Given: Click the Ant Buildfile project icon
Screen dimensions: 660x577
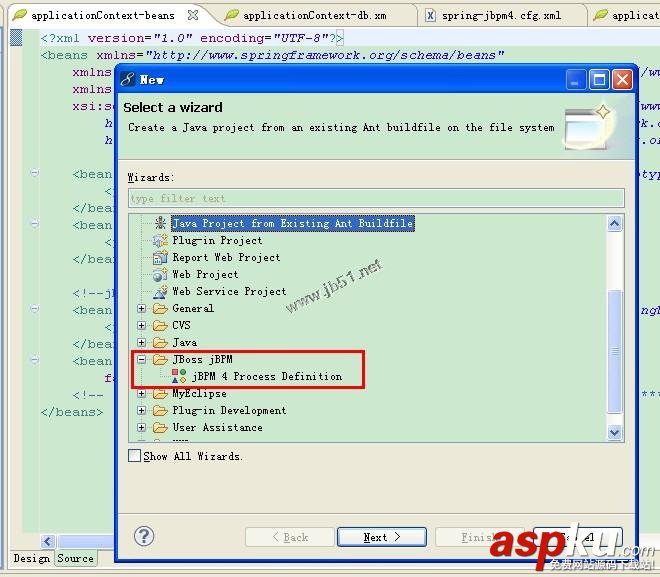Looking at the screenshot, I should (160, 223).
